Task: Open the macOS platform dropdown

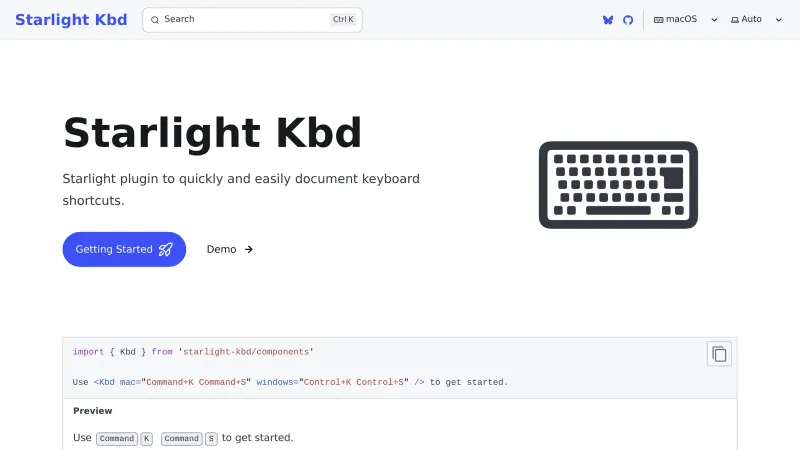Action: [688, 20]
